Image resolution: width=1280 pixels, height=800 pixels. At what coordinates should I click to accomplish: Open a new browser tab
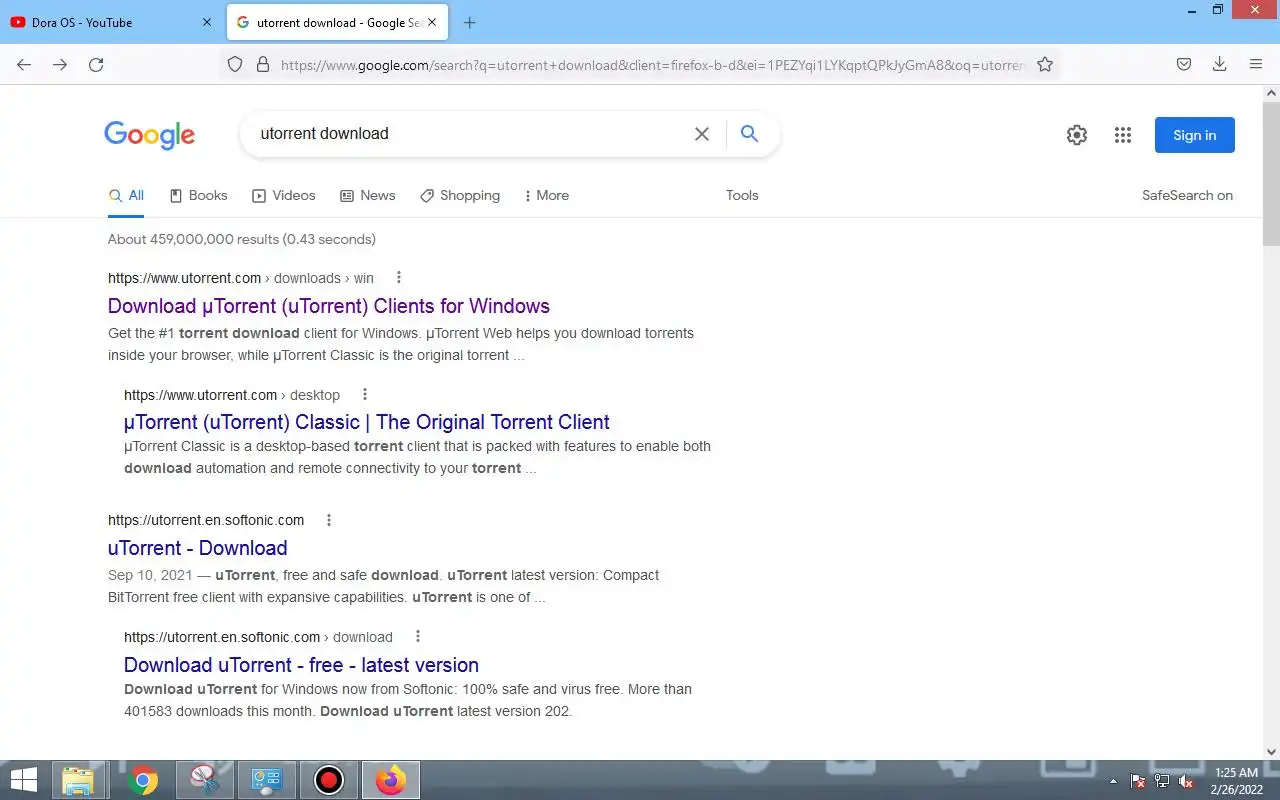(470, 22)
